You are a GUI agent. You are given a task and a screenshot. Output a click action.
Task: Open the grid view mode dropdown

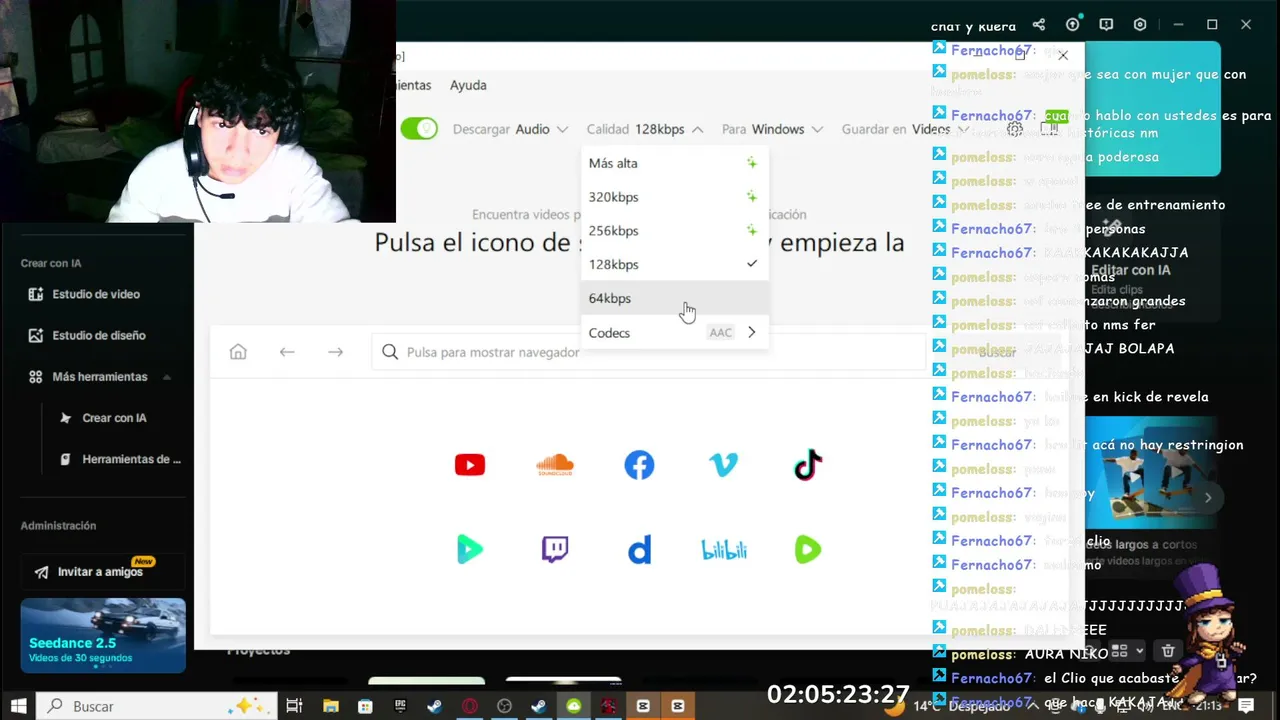[x=1126, y=651]
